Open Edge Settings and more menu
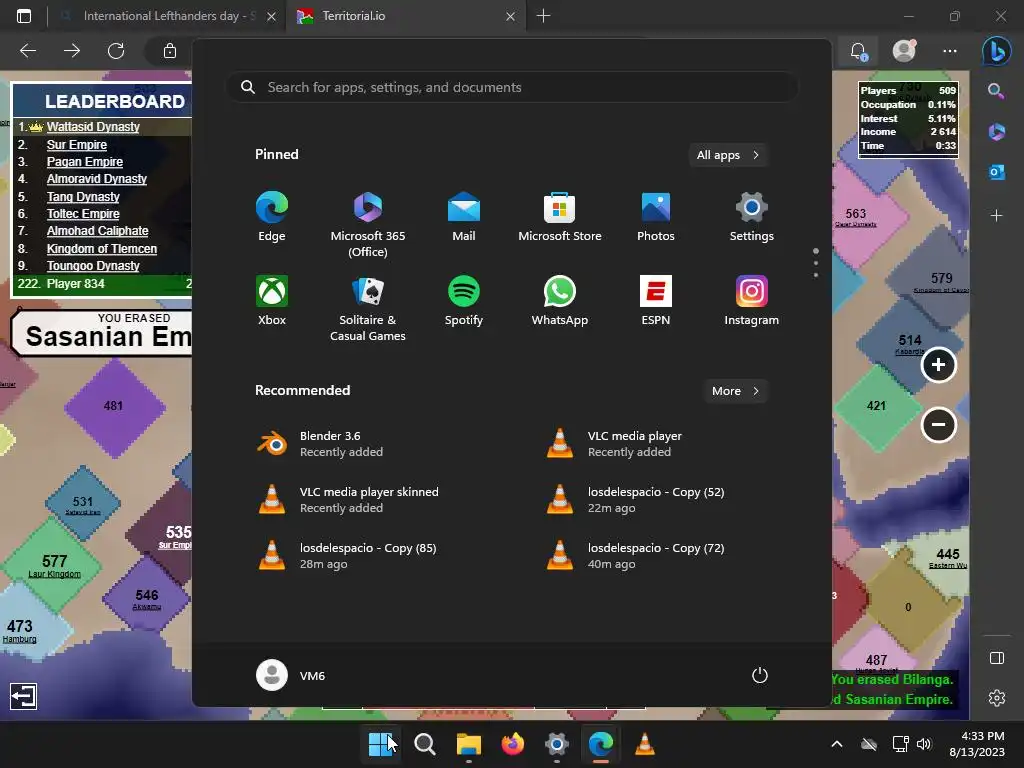The height and width of the screenshot is (768, 1024). click(x=950, y=51)
